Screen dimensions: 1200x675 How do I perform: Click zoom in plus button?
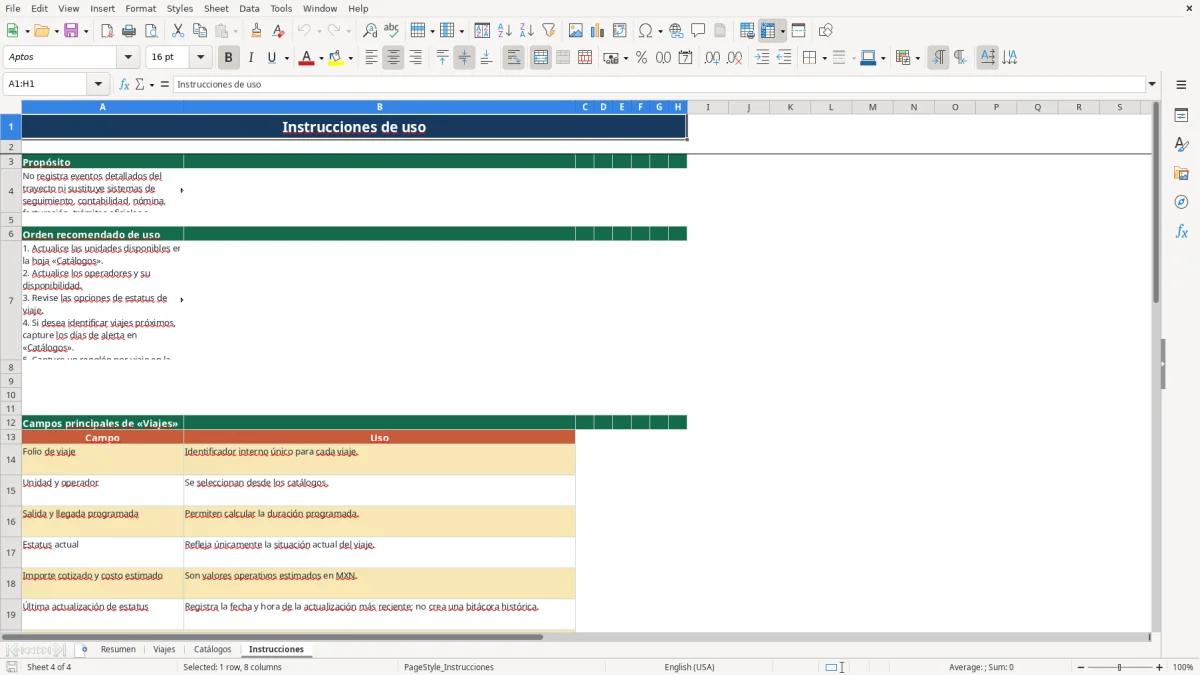coord(1159,667)
